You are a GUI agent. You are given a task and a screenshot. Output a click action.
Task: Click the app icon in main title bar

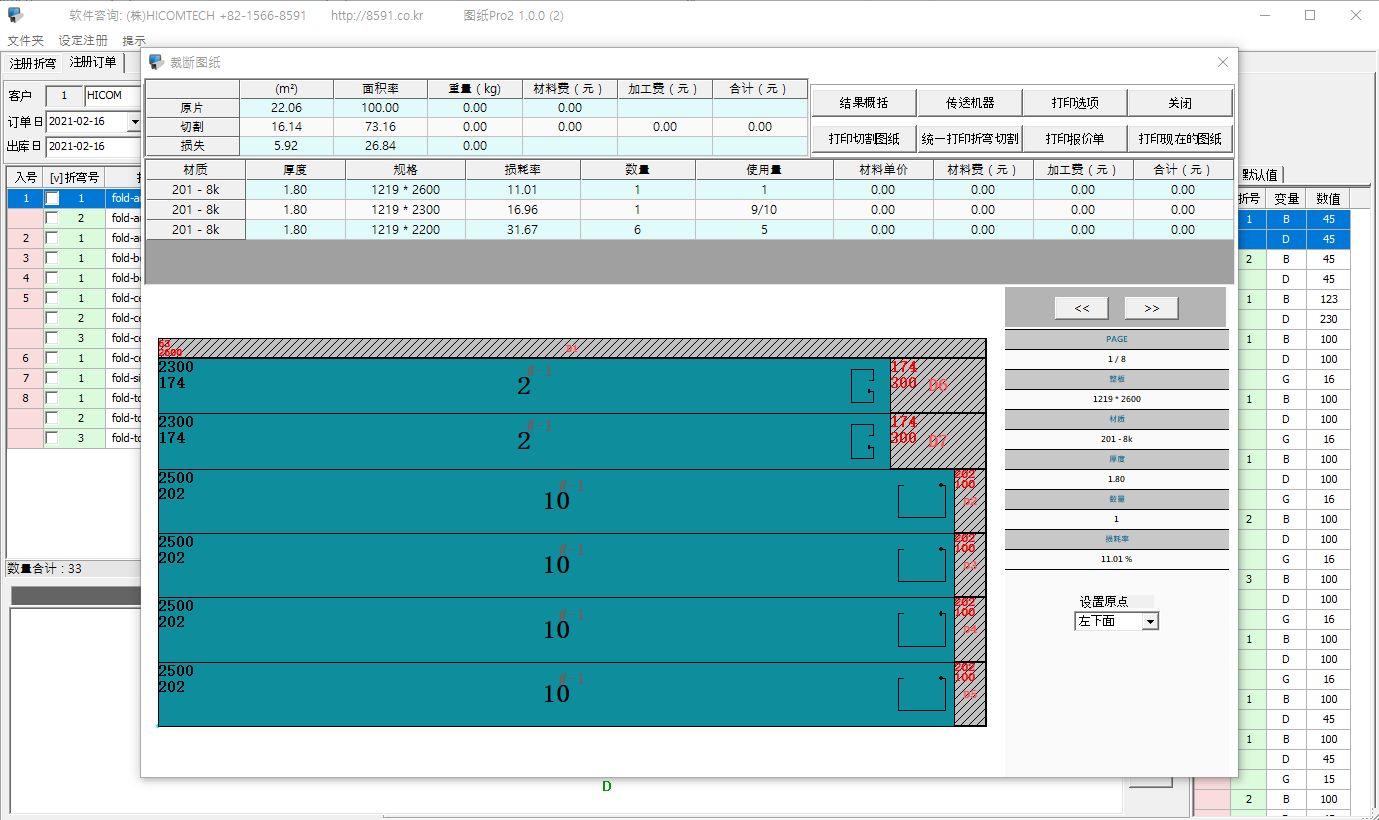tap(15, 15)
